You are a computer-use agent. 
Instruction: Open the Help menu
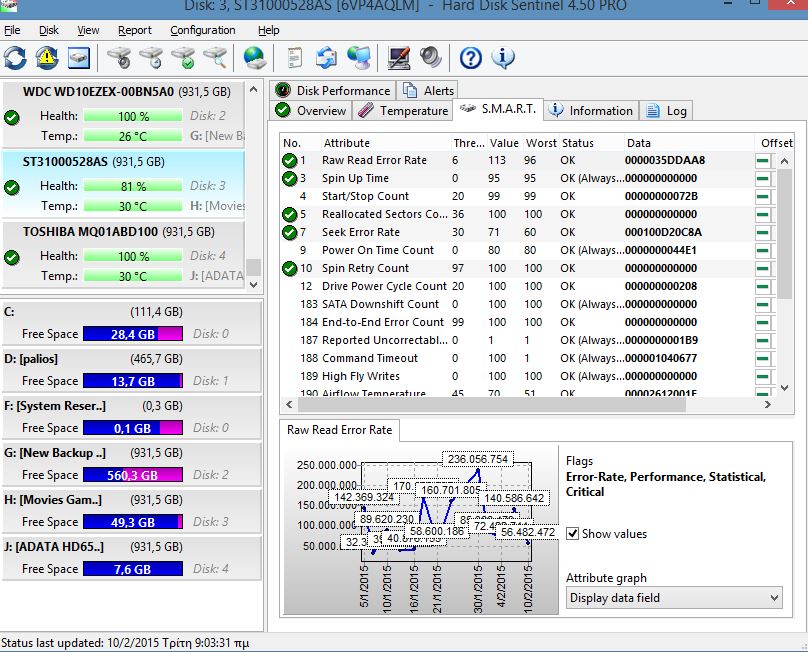[268, 30]
